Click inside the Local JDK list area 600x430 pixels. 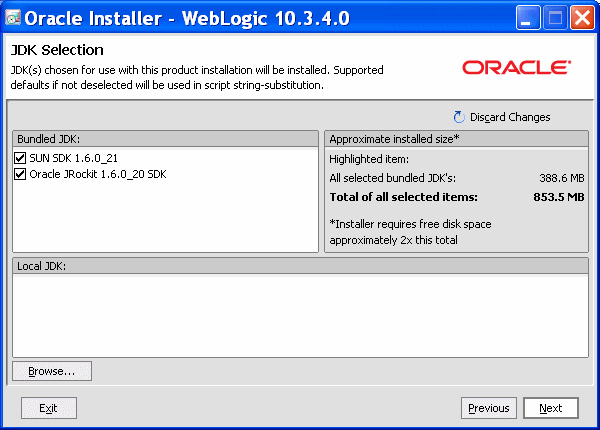tap(300, 316)
